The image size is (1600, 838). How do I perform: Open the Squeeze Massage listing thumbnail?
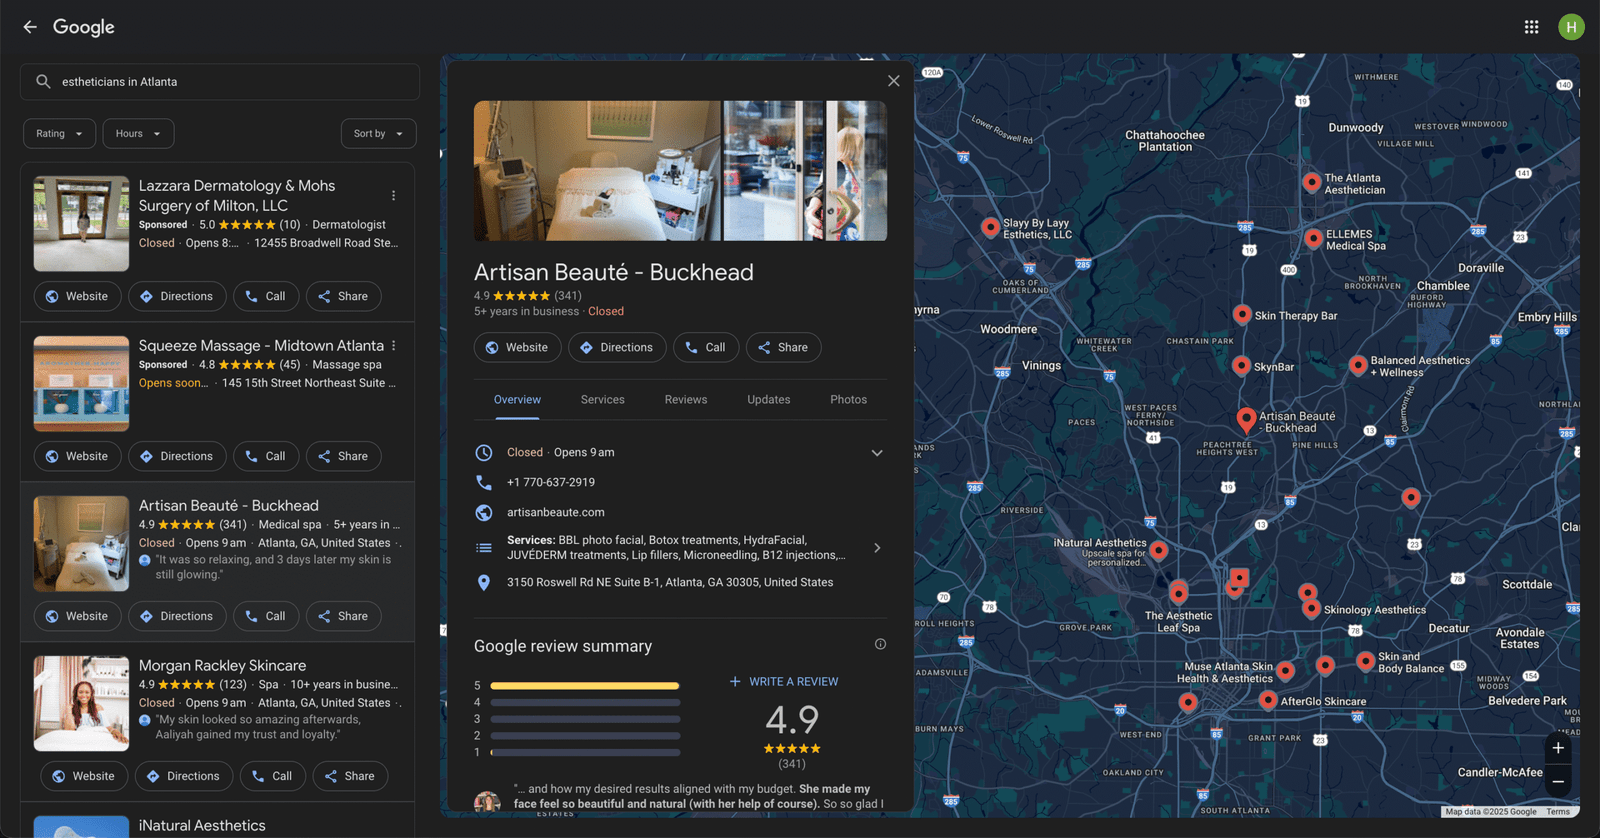tap(81, 383)
